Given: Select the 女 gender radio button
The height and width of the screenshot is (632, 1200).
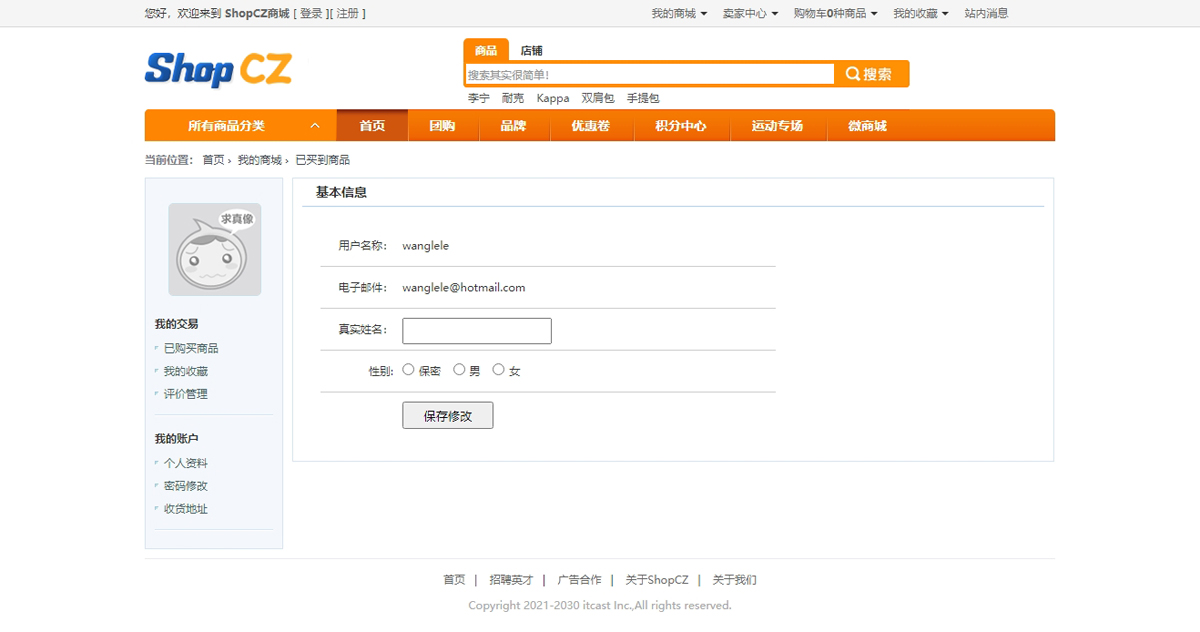Looking at the screenshot, I should [x=498, y=370].
